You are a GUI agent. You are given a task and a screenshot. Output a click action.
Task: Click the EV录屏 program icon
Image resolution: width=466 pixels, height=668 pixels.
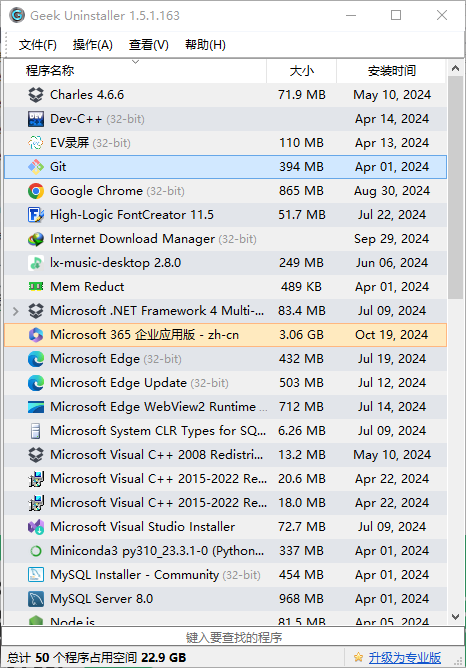[x=36, y=143]
